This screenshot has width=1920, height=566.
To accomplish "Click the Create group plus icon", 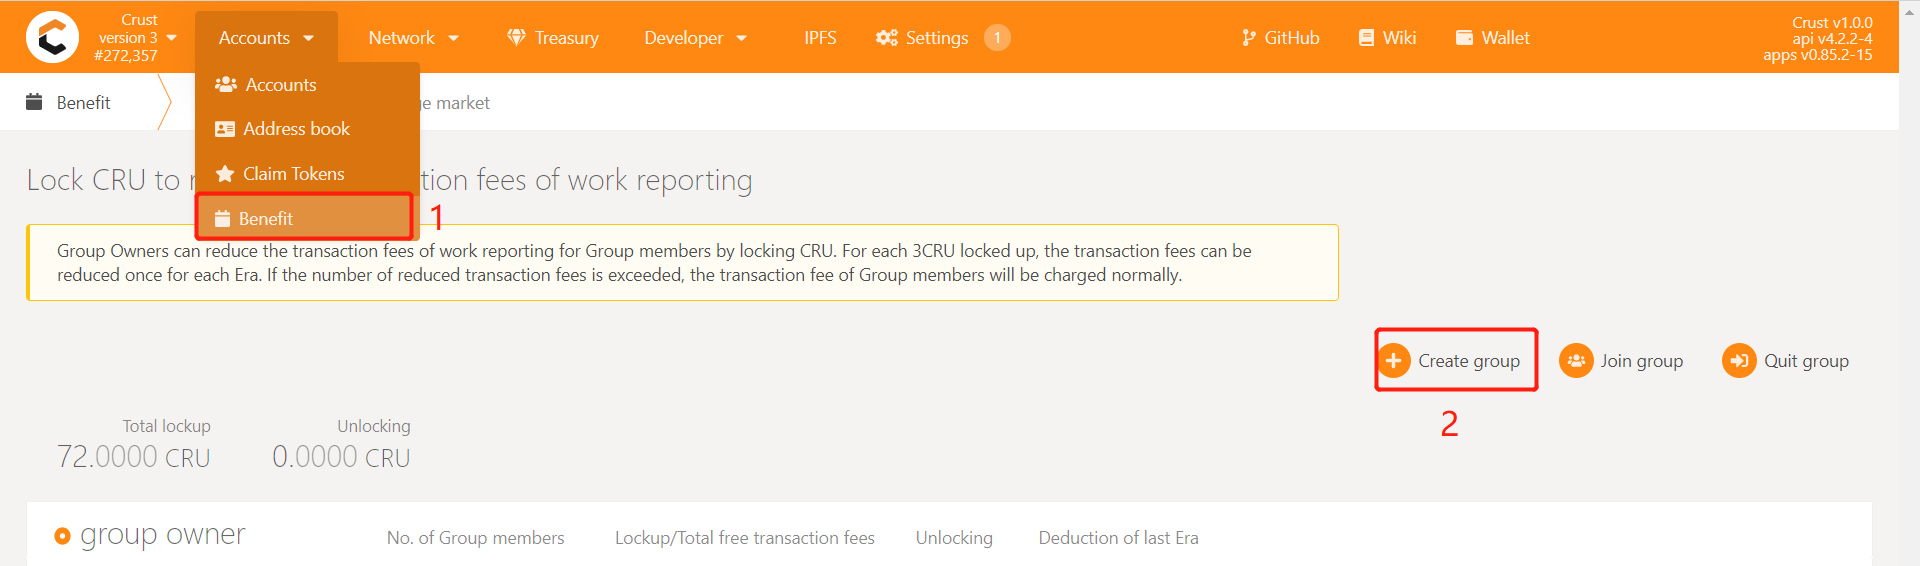I will pyautogui.click(x=1393, y=360).
